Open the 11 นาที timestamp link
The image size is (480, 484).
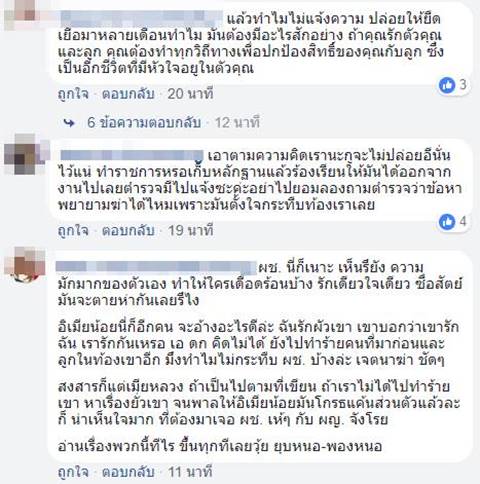coord(190,472)
